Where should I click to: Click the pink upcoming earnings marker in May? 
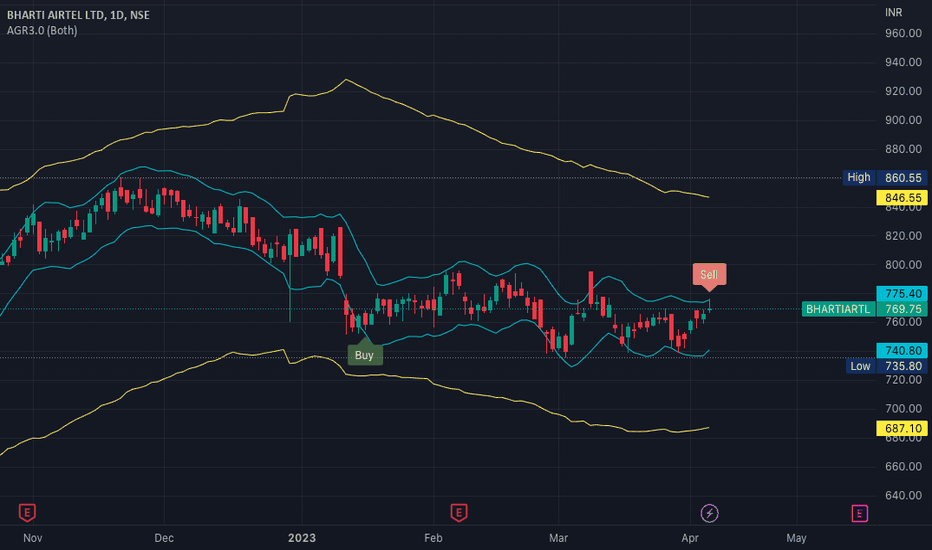pos(859,513)
